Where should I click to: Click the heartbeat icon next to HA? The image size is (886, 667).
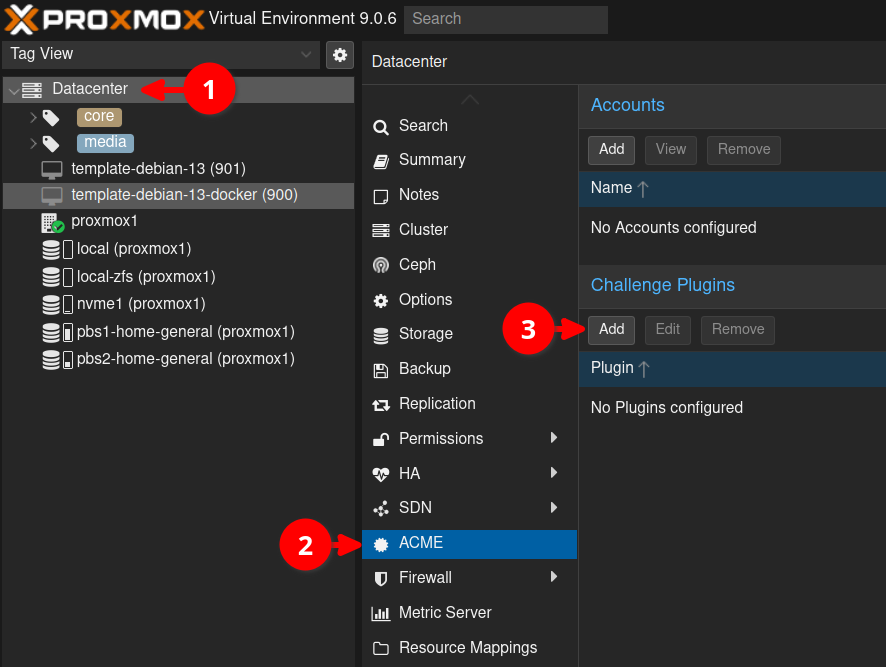(x=381, y=475)
